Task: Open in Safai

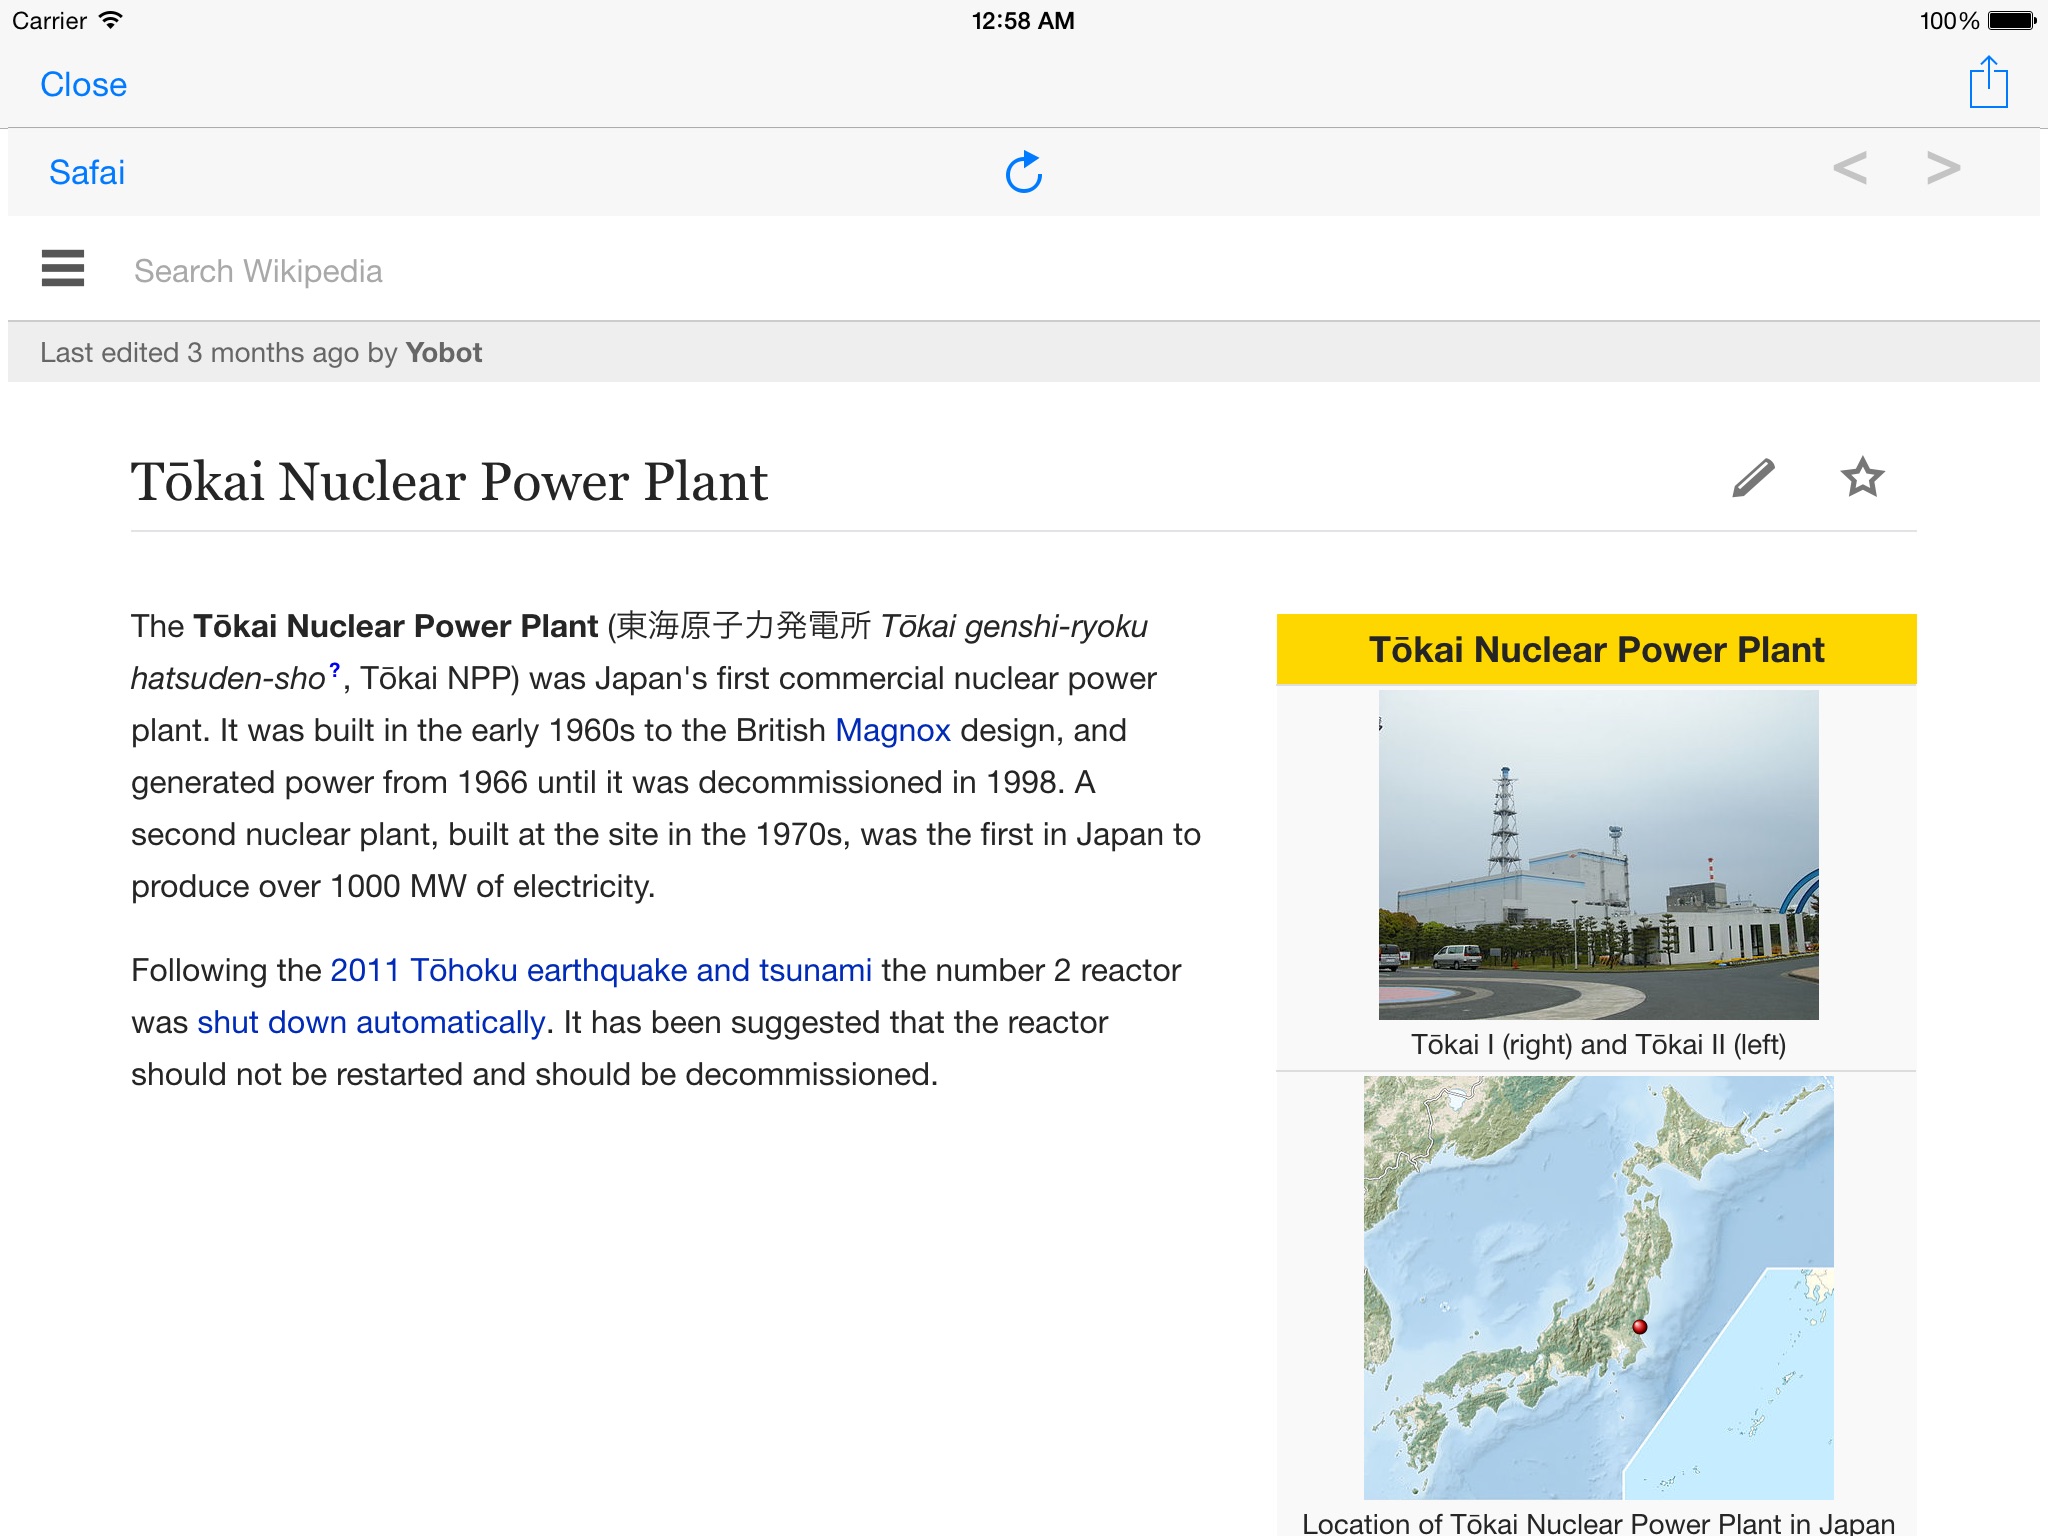Action: 87,173
